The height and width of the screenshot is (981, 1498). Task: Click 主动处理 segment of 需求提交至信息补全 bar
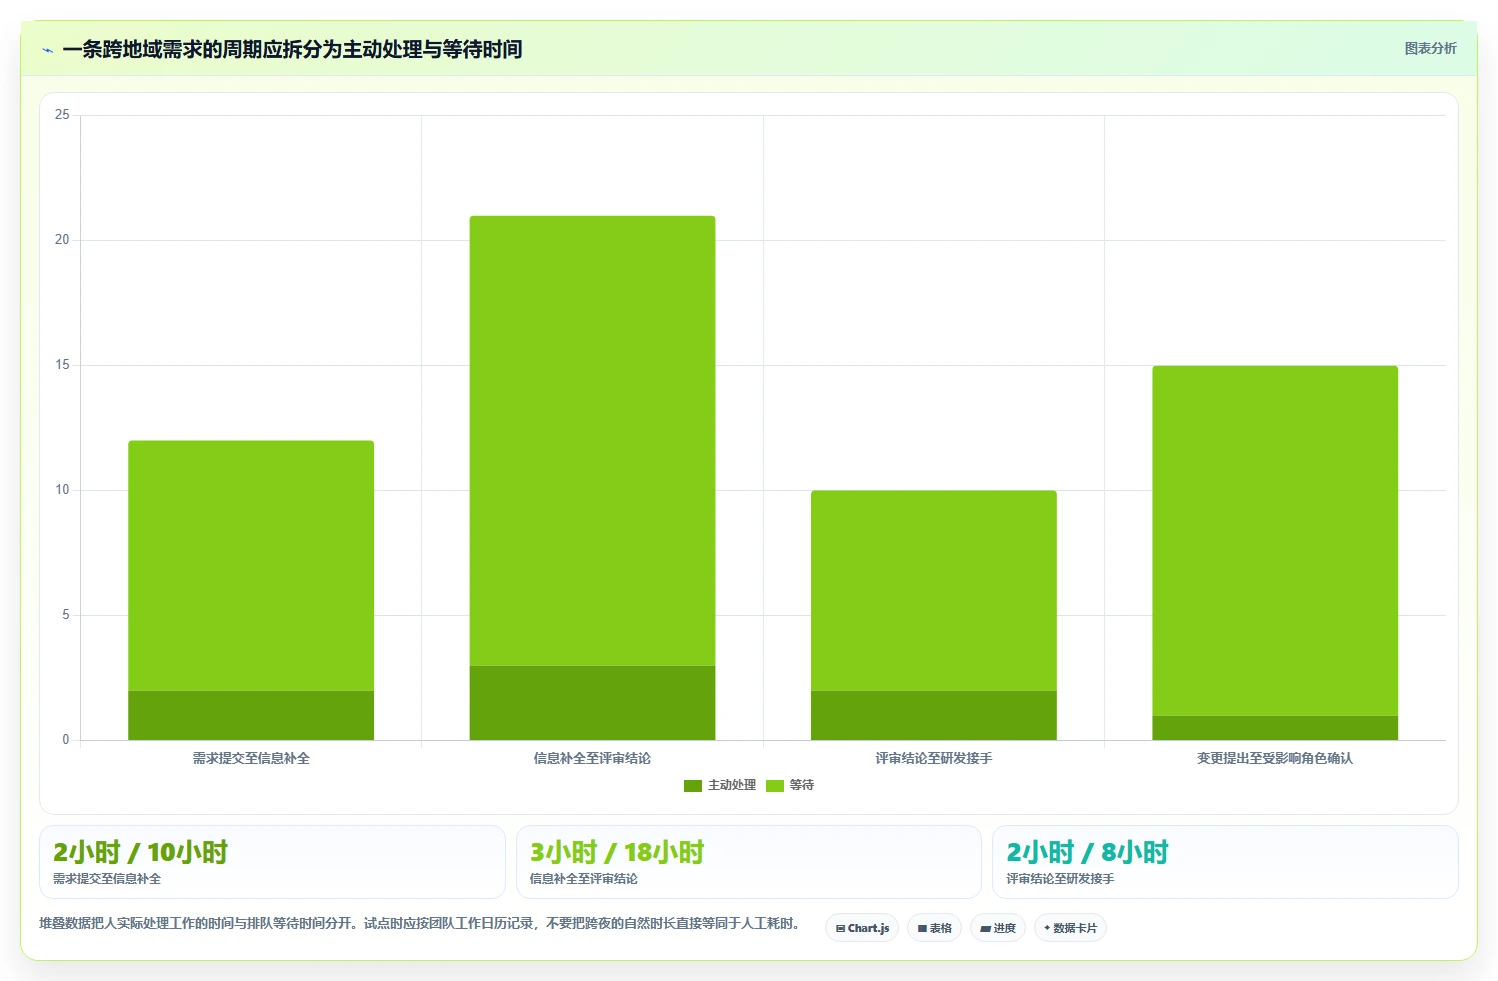click(x=251, y=715)
